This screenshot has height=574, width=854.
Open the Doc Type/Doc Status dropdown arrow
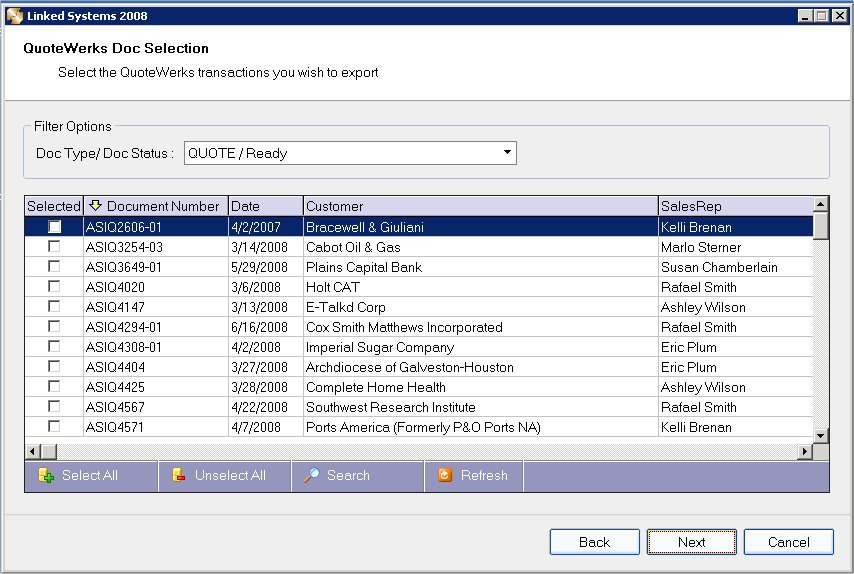click(507, 152)
